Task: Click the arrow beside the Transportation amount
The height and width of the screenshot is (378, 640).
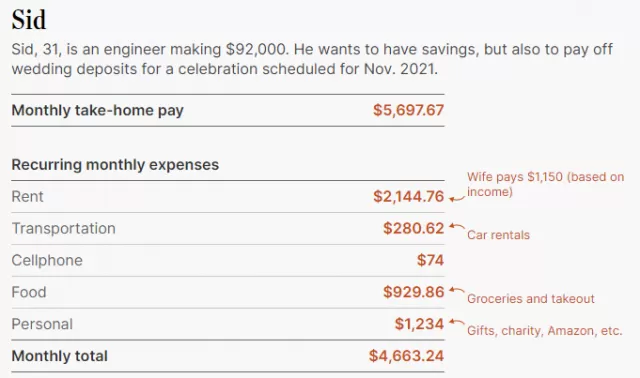Action: pyautogui.click(x=457, y=226)
